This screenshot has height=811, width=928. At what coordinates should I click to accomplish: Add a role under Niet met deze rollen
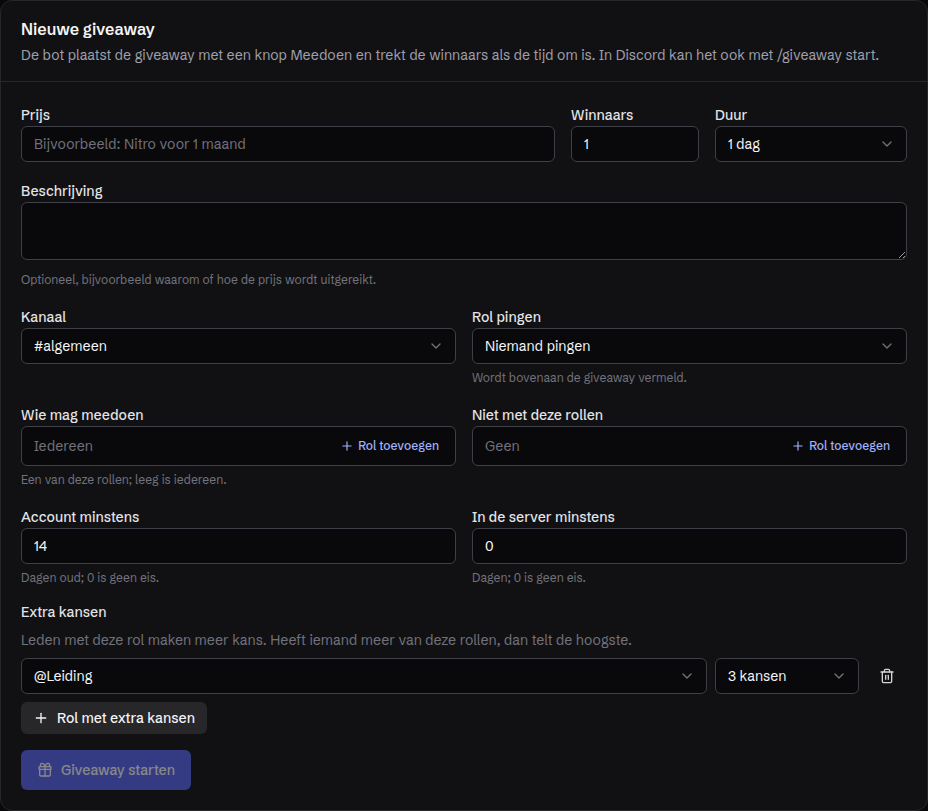point(841,446)
